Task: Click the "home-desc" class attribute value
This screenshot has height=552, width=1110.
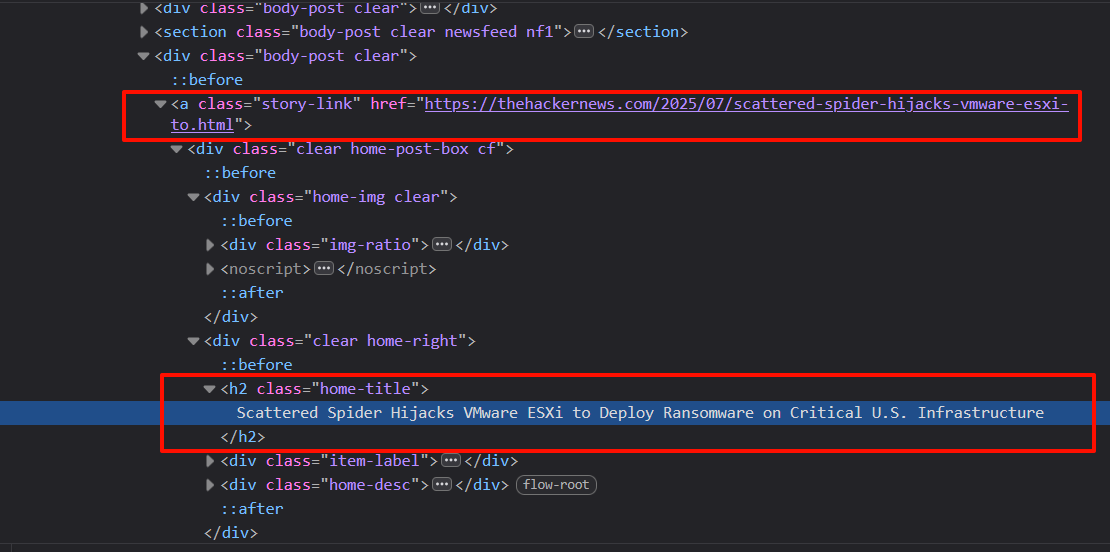Action: click(x=372, y=485)
